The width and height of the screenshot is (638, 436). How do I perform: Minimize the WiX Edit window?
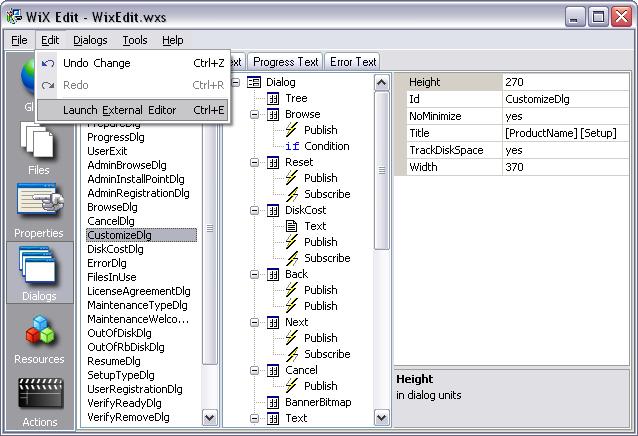[x=575, y=17]
